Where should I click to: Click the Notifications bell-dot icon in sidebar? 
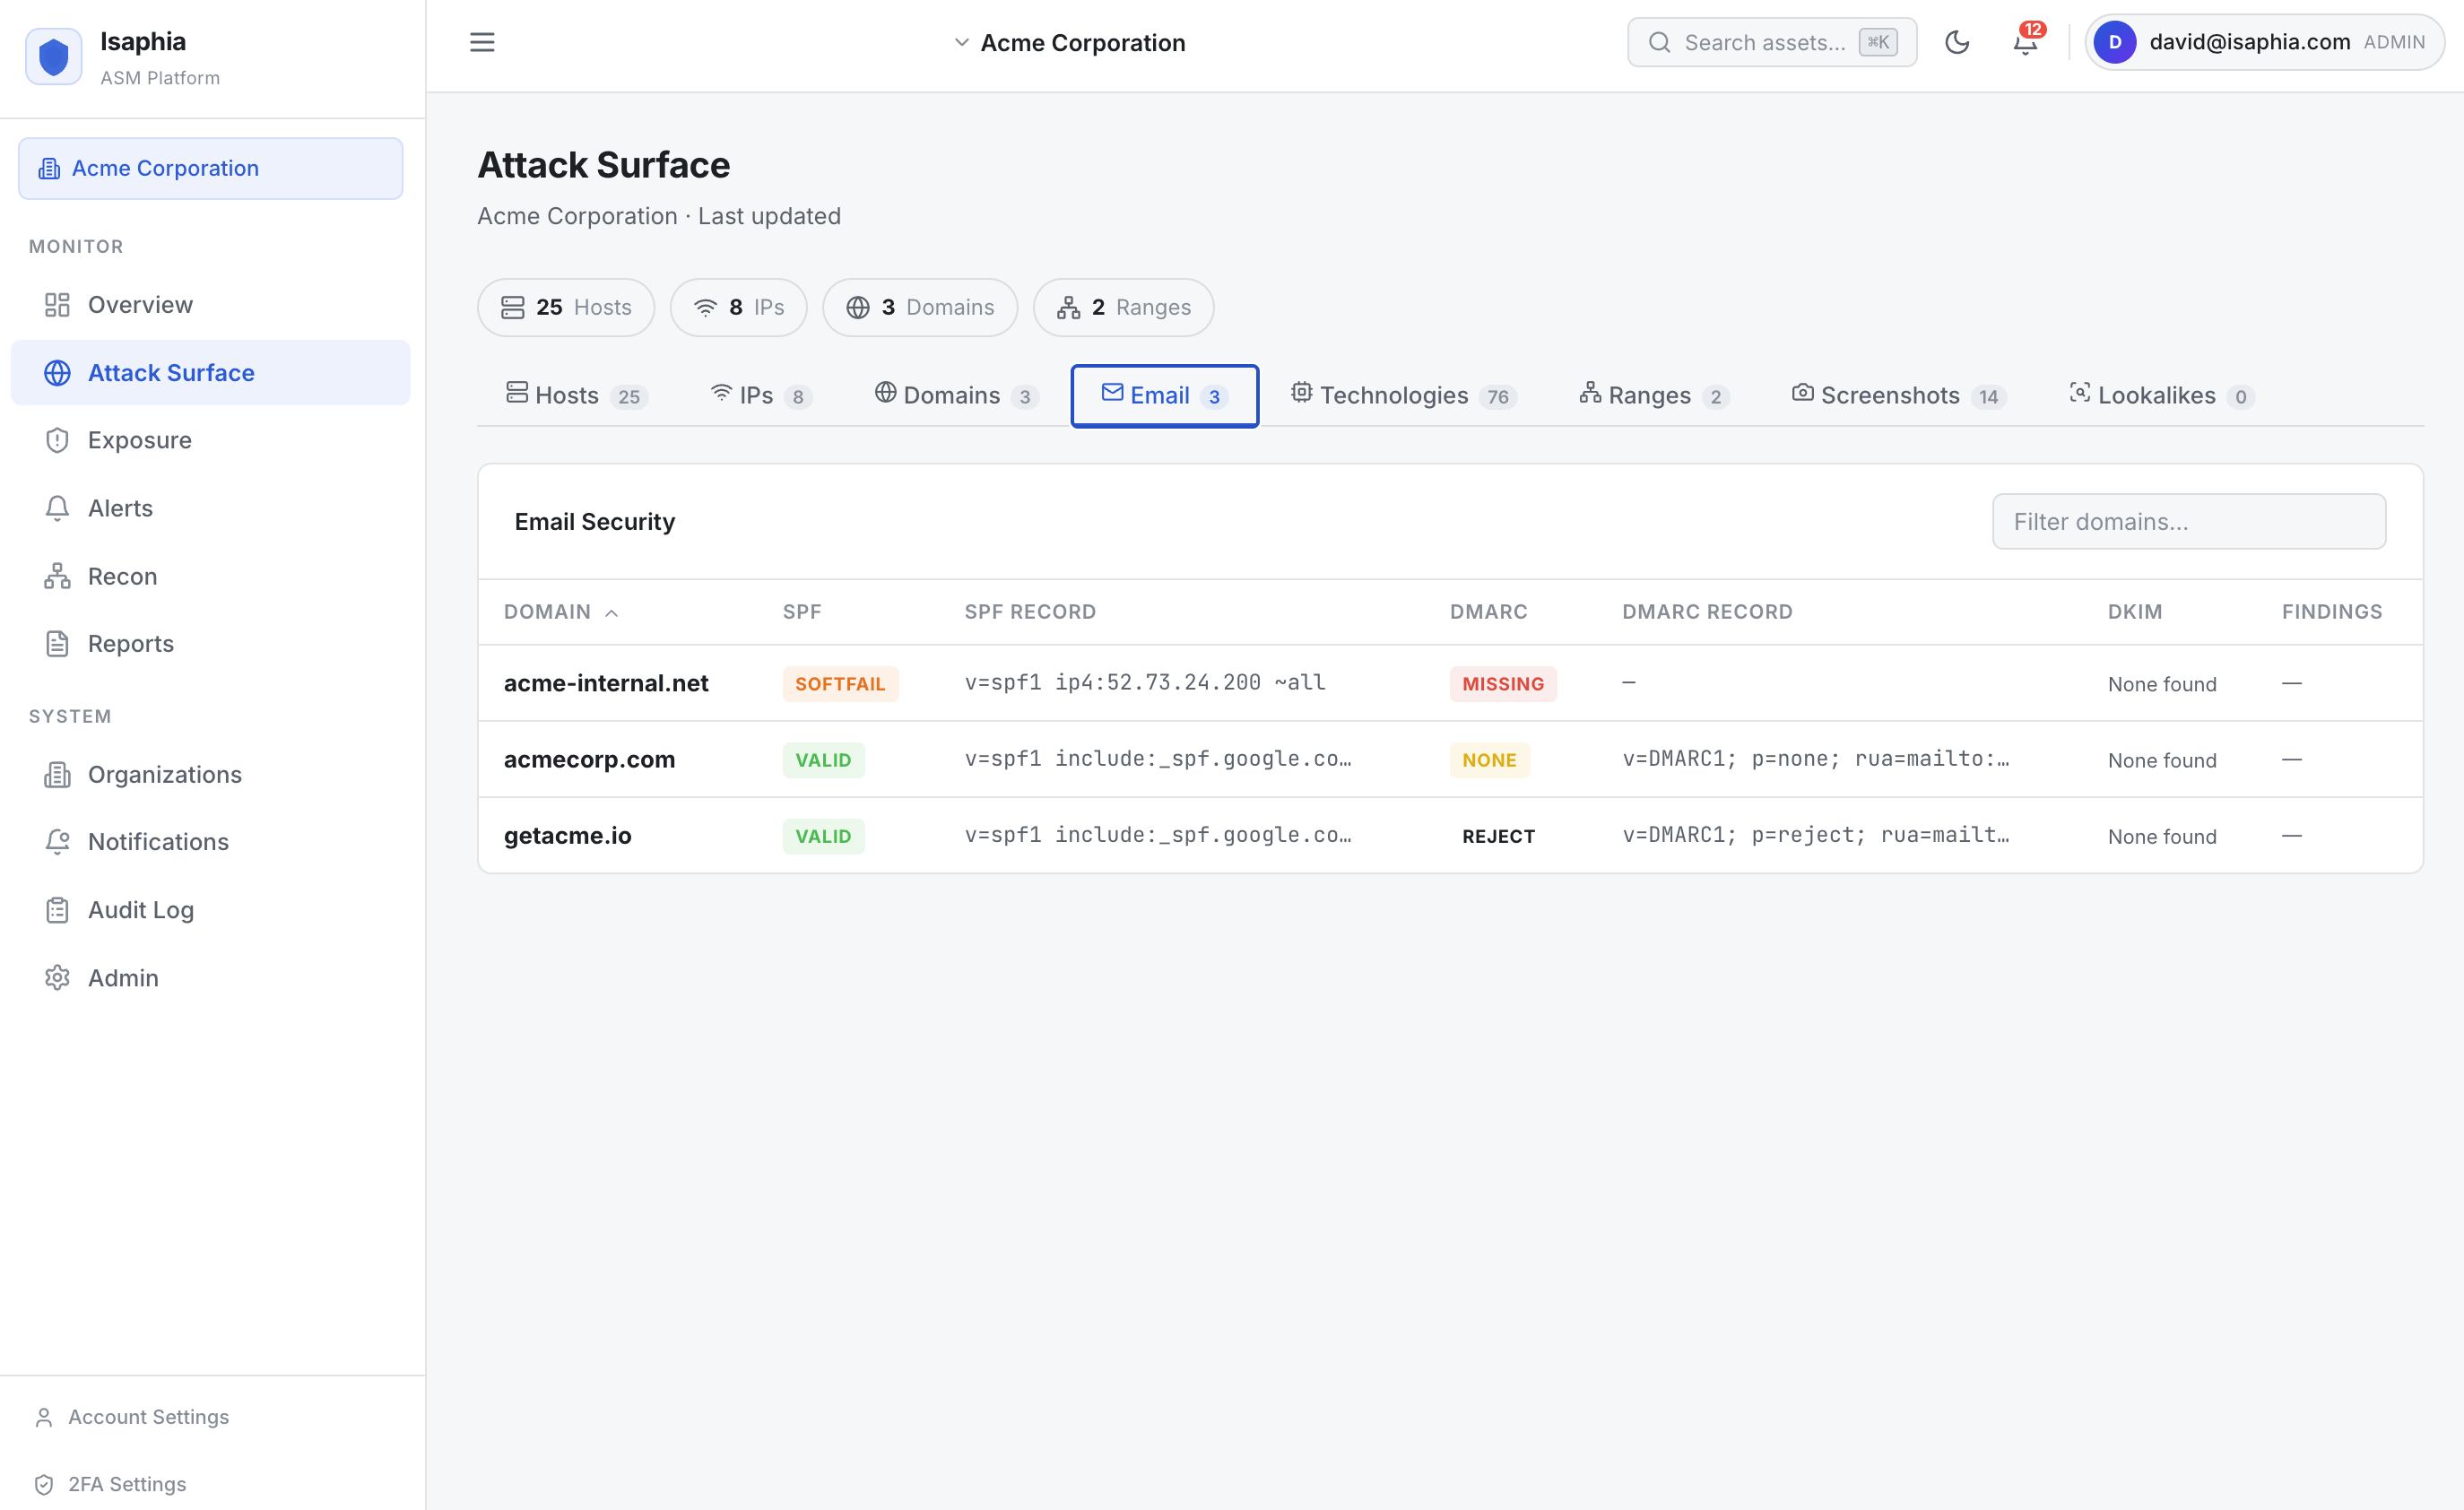57,842
